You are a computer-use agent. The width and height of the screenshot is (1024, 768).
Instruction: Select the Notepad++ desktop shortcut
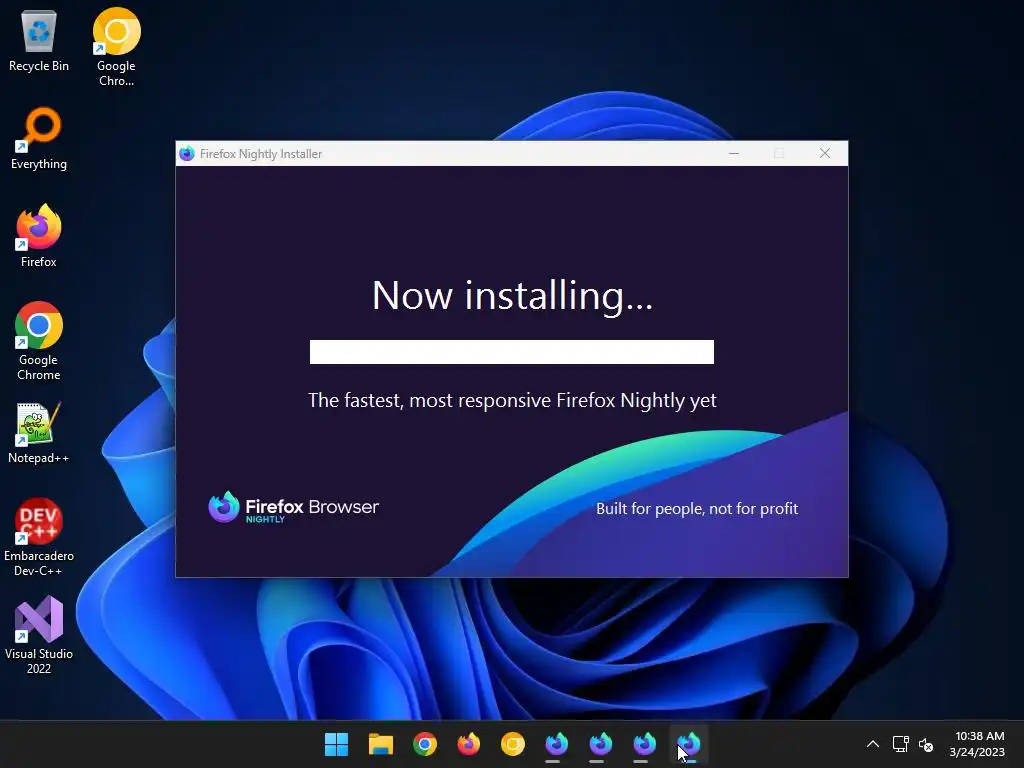point(39,432)
